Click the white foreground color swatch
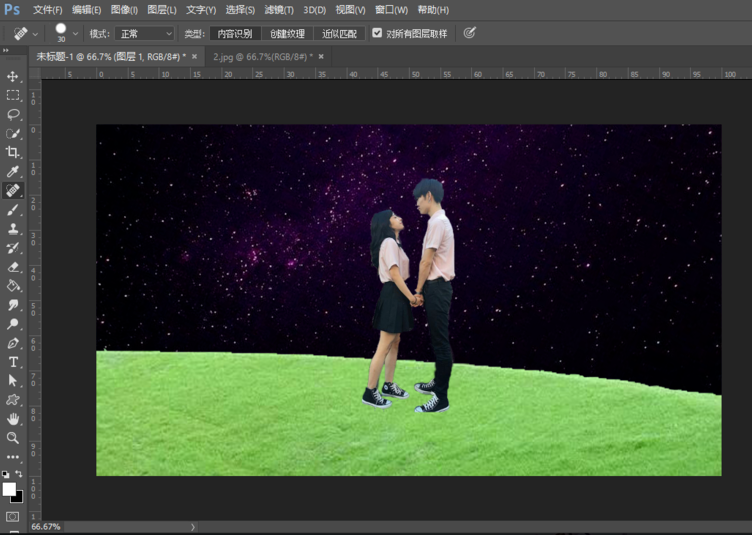 click(x=10, y=488)
